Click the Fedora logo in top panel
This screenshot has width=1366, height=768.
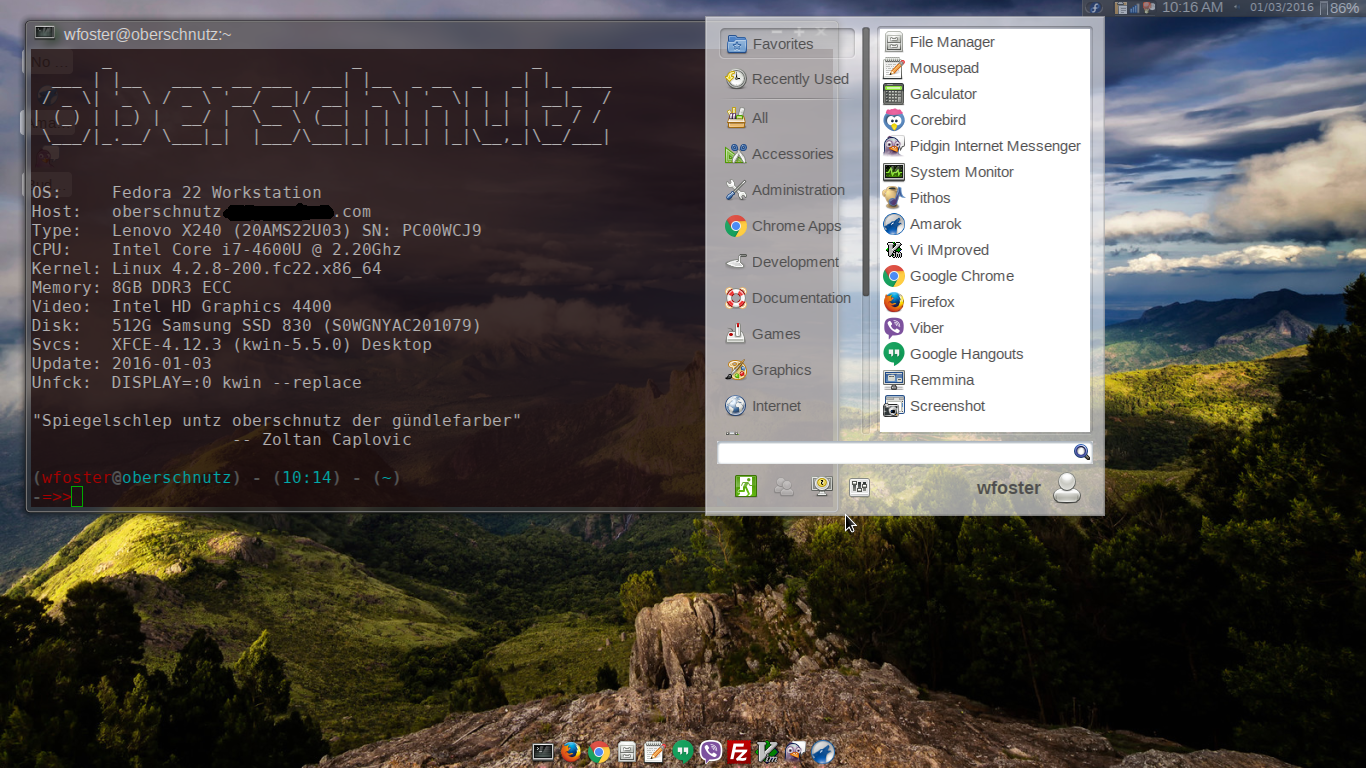1095,8
